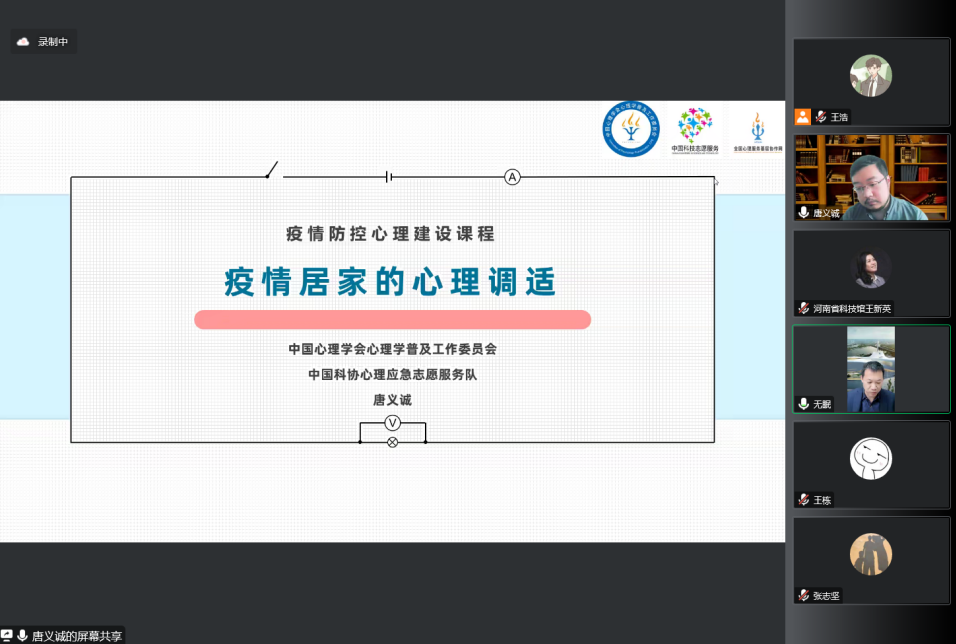Screen dimensions: 956x644
Task: Click 无眠's active microphone icon
Action: [x=804, y=404]
